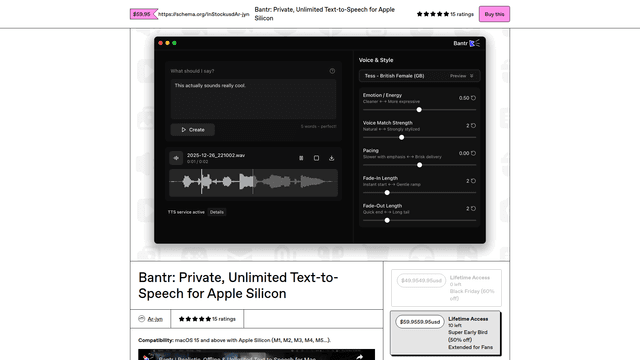The image size is (640, 360).
Task: Open Details next to TTS service active
Action: 217,212
